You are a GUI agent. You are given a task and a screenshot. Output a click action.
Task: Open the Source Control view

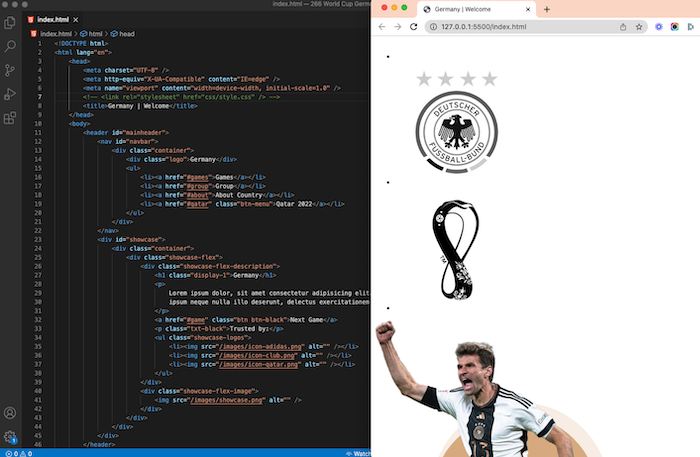pos(10,70)
